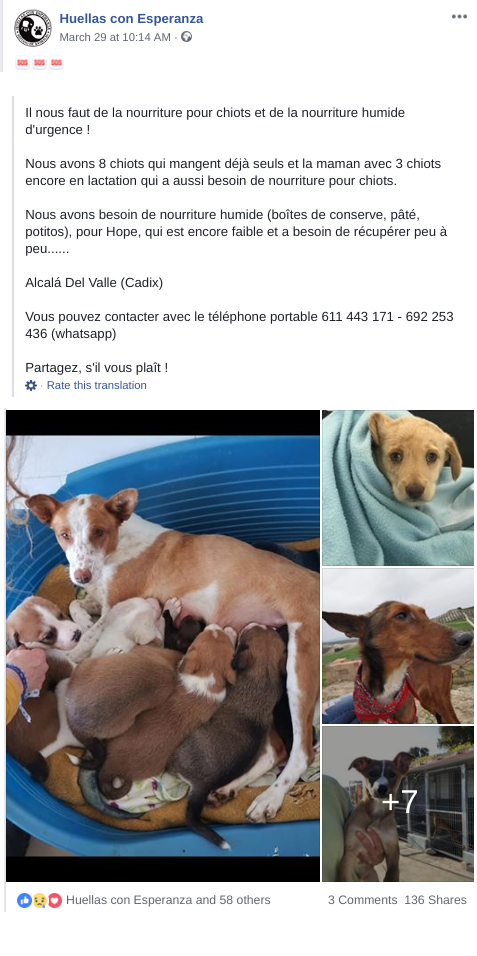Open the March 29 at 10:14 AM timestamp

115,37
